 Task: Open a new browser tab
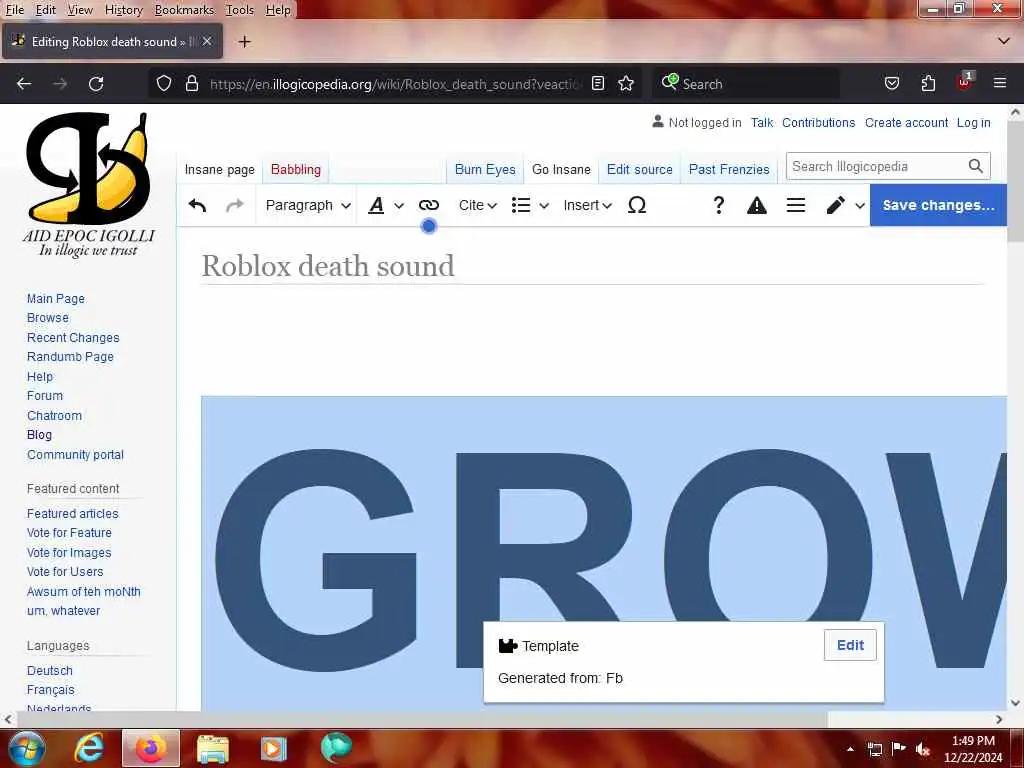click(244, 42)
